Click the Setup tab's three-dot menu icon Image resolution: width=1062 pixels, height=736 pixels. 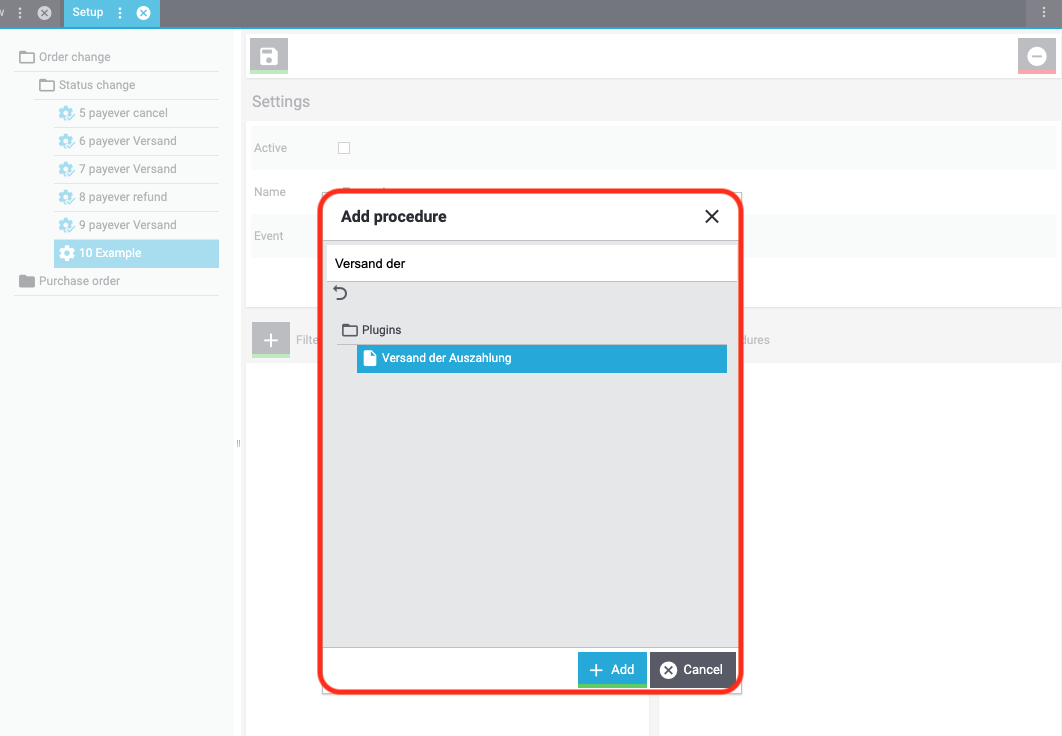pyautogui.click(x=120, y=13)
